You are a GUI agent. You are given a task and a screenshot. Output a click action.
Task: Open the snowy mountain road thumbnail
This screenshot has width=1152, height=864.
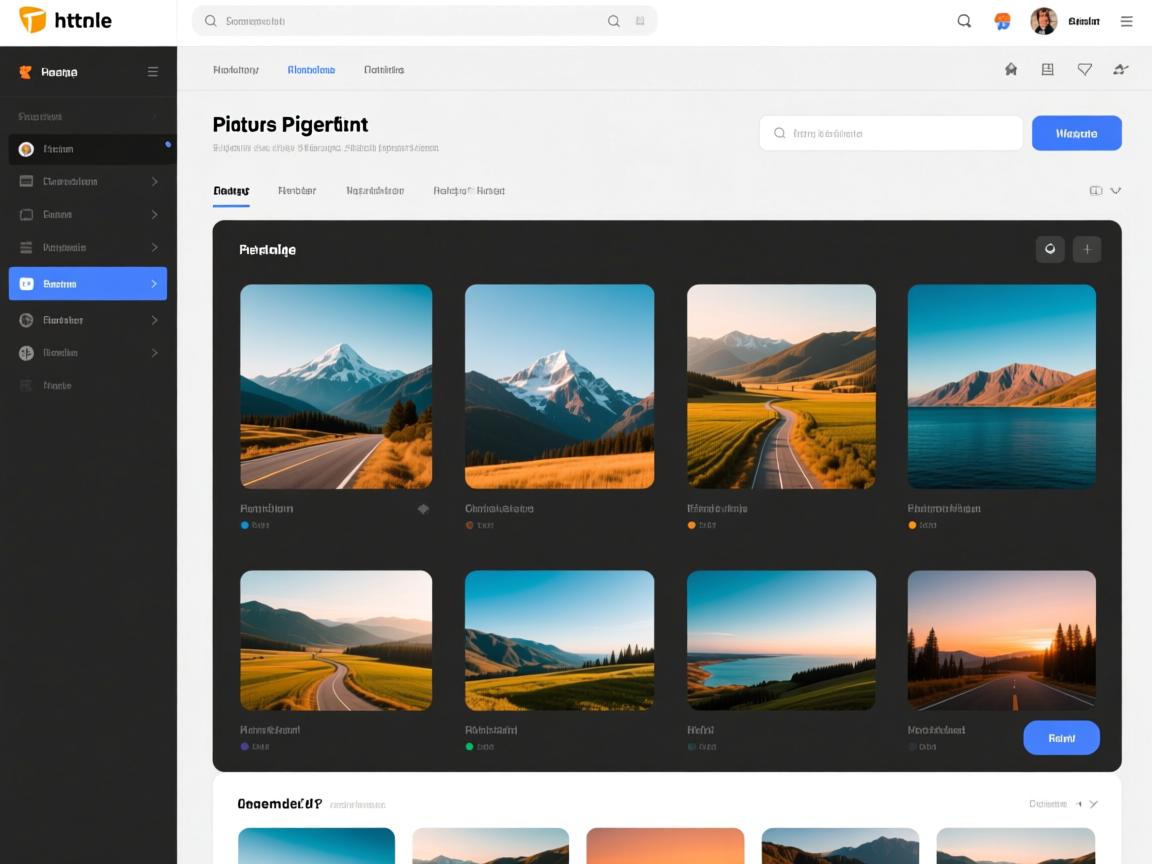coord(336,386)
